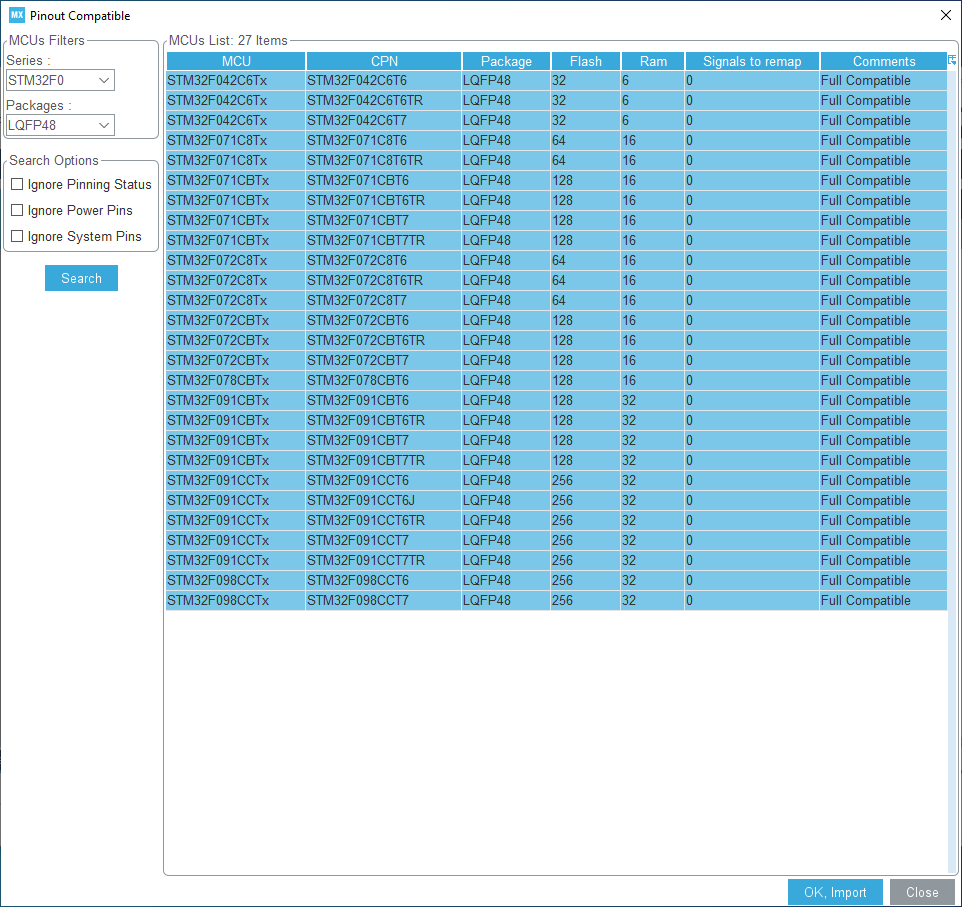Click the MX app icon in title bar

(17, 15)
